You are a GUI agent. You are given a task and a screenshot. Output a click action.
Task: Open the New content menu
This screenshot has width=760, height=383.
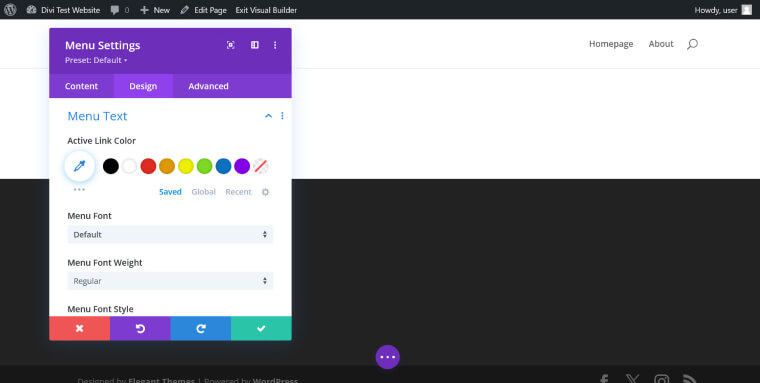[155, 10]
